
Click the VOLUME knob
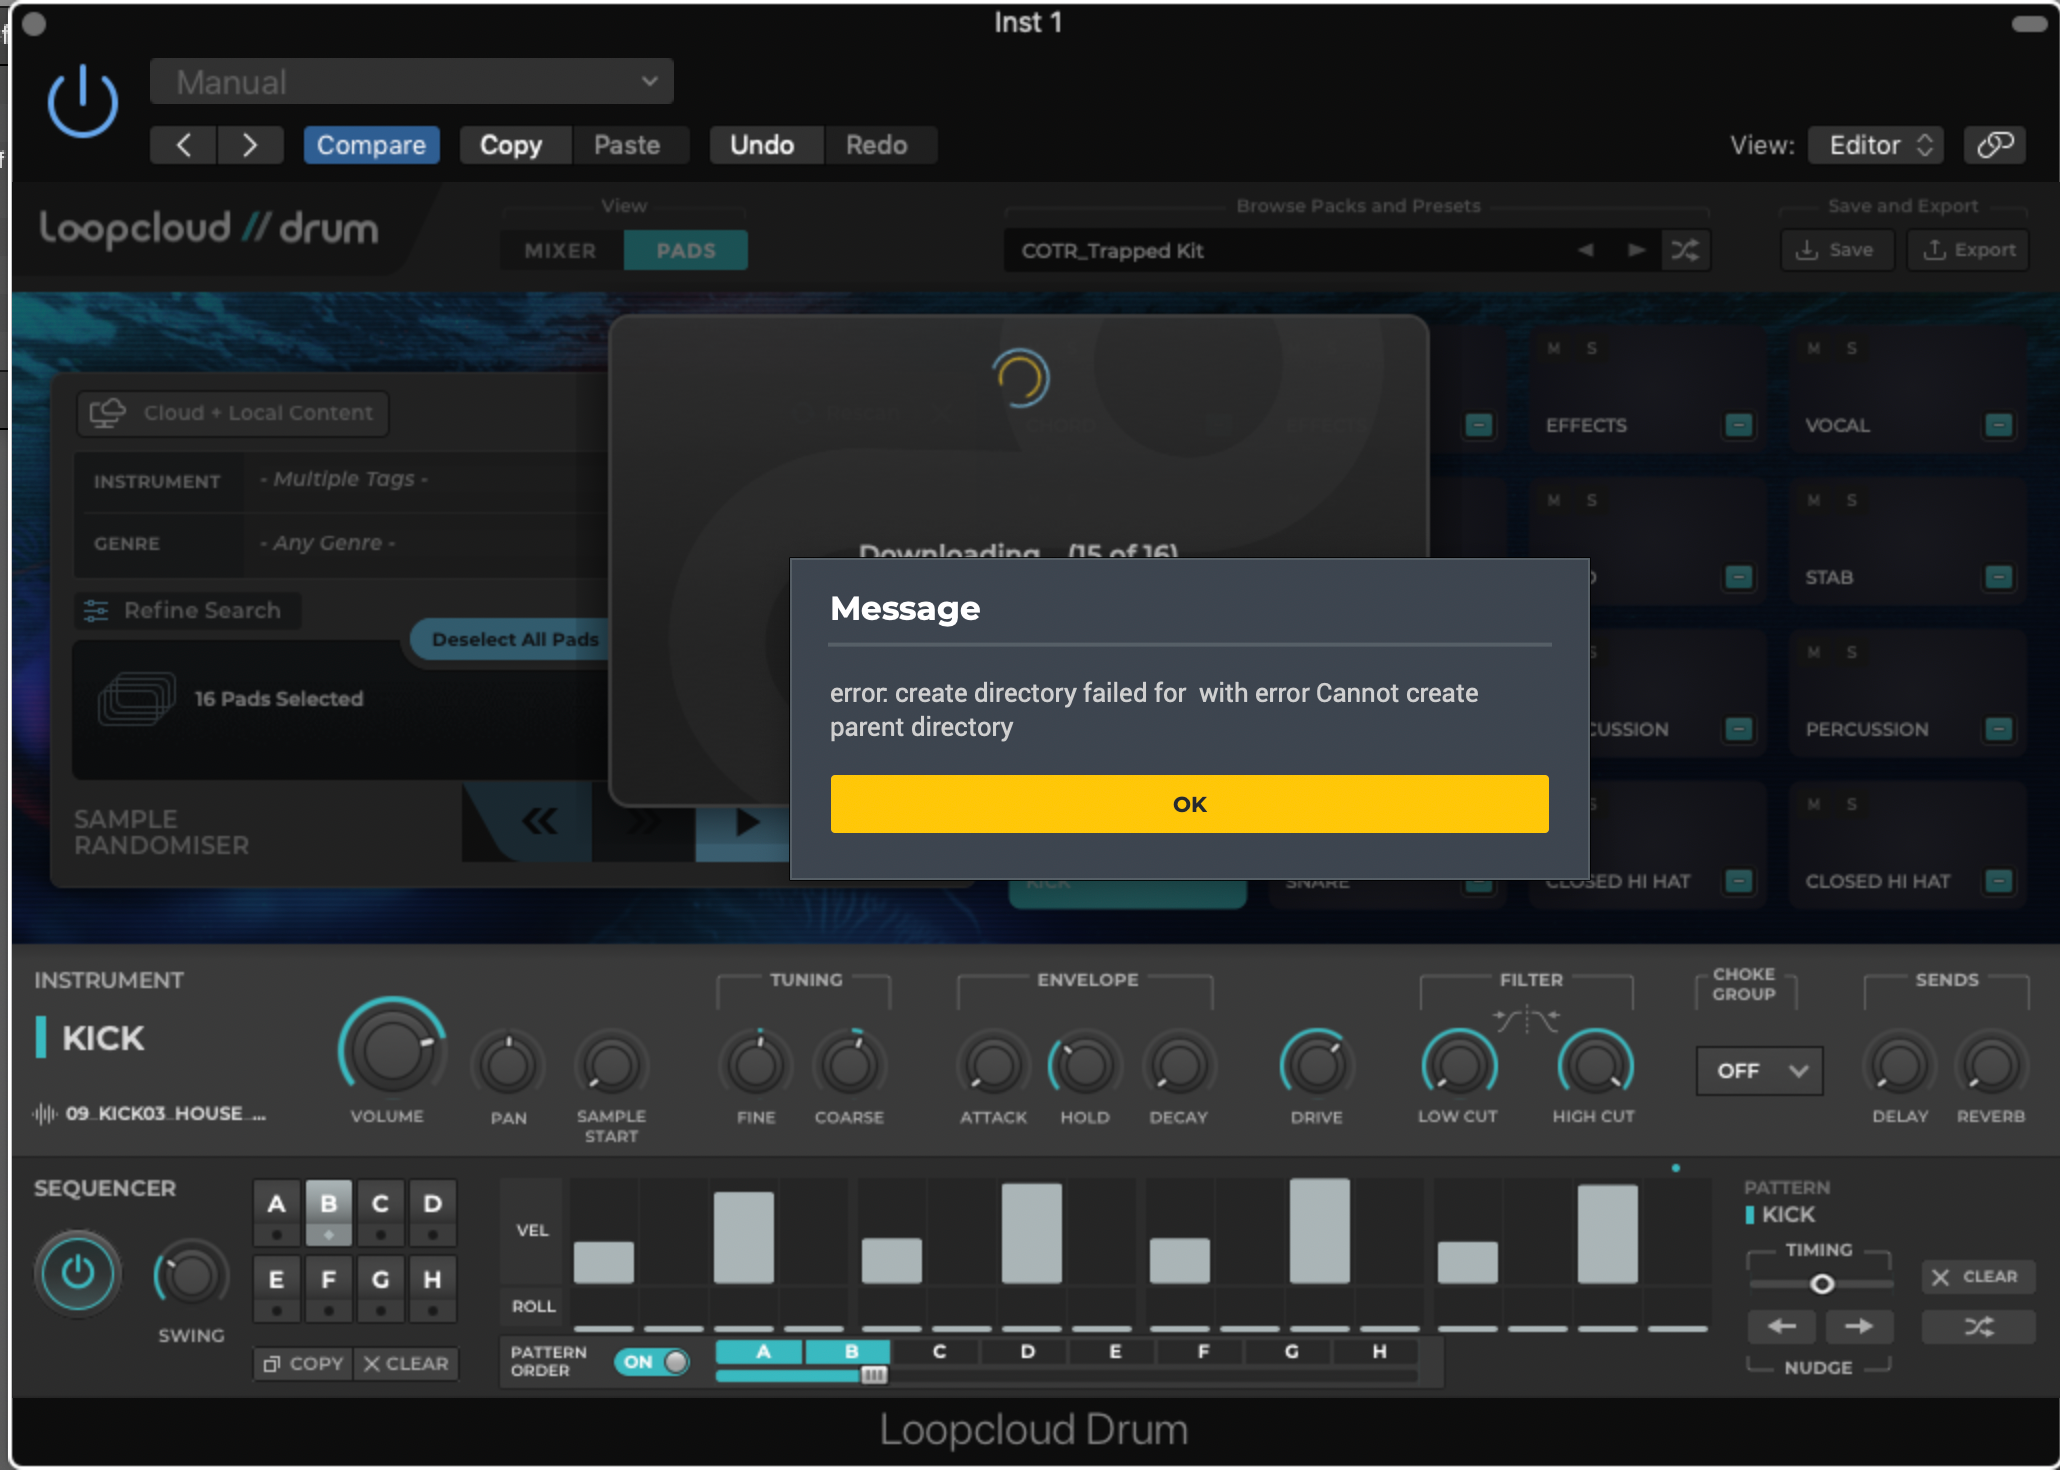point(390,1050)
